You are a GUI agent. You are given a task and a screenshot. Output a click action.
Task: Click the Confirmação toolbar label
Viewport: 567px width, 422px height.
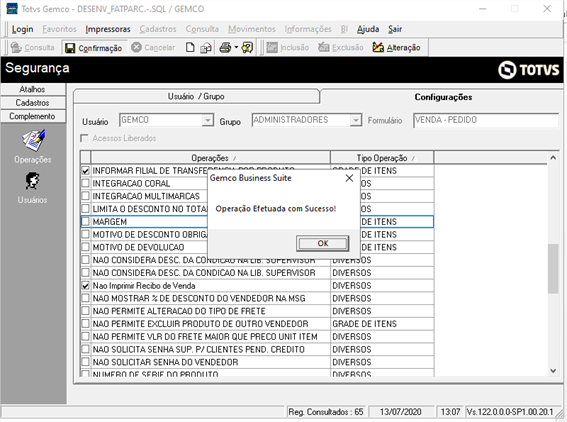100,48
